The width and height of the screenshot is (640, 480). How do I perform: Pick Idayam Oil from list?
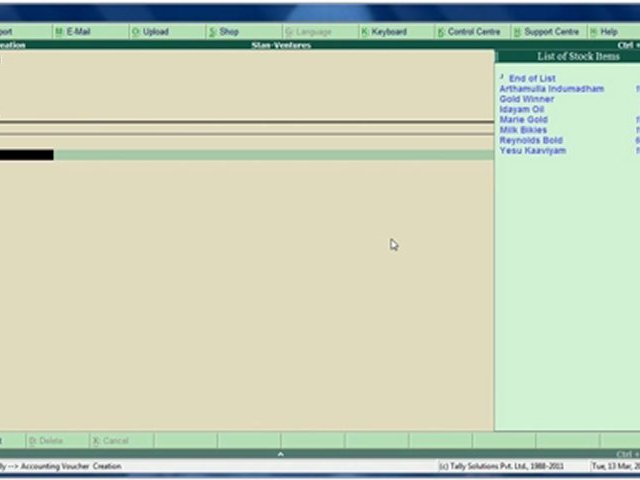tap(522, 109)
